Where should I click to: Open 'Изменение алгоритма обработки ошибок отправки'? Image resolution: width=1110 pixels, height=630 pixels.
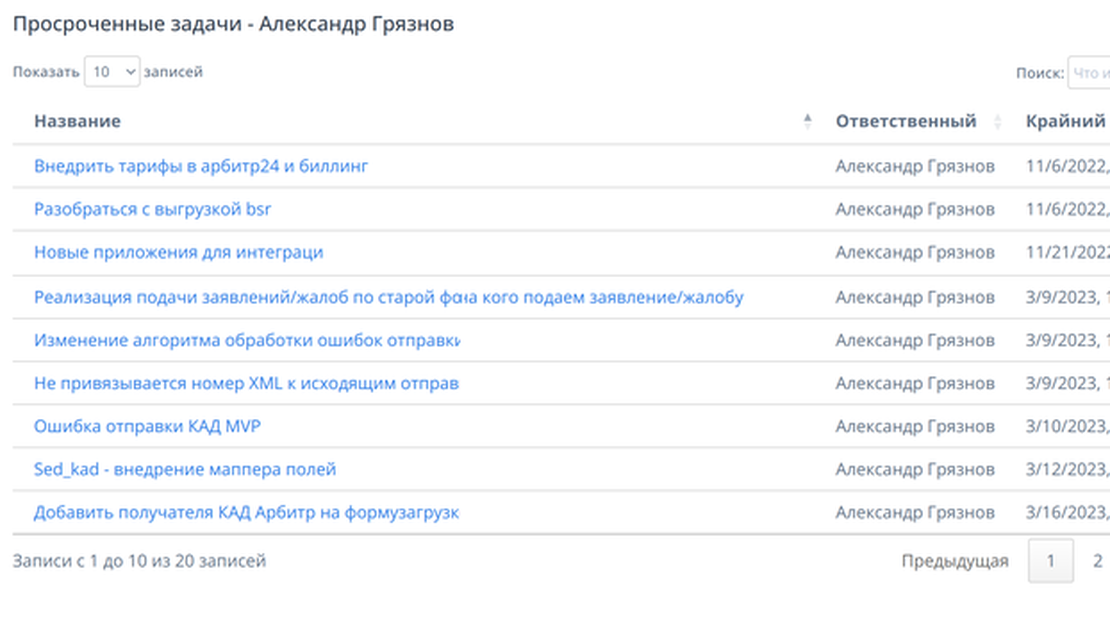(248, 339)
